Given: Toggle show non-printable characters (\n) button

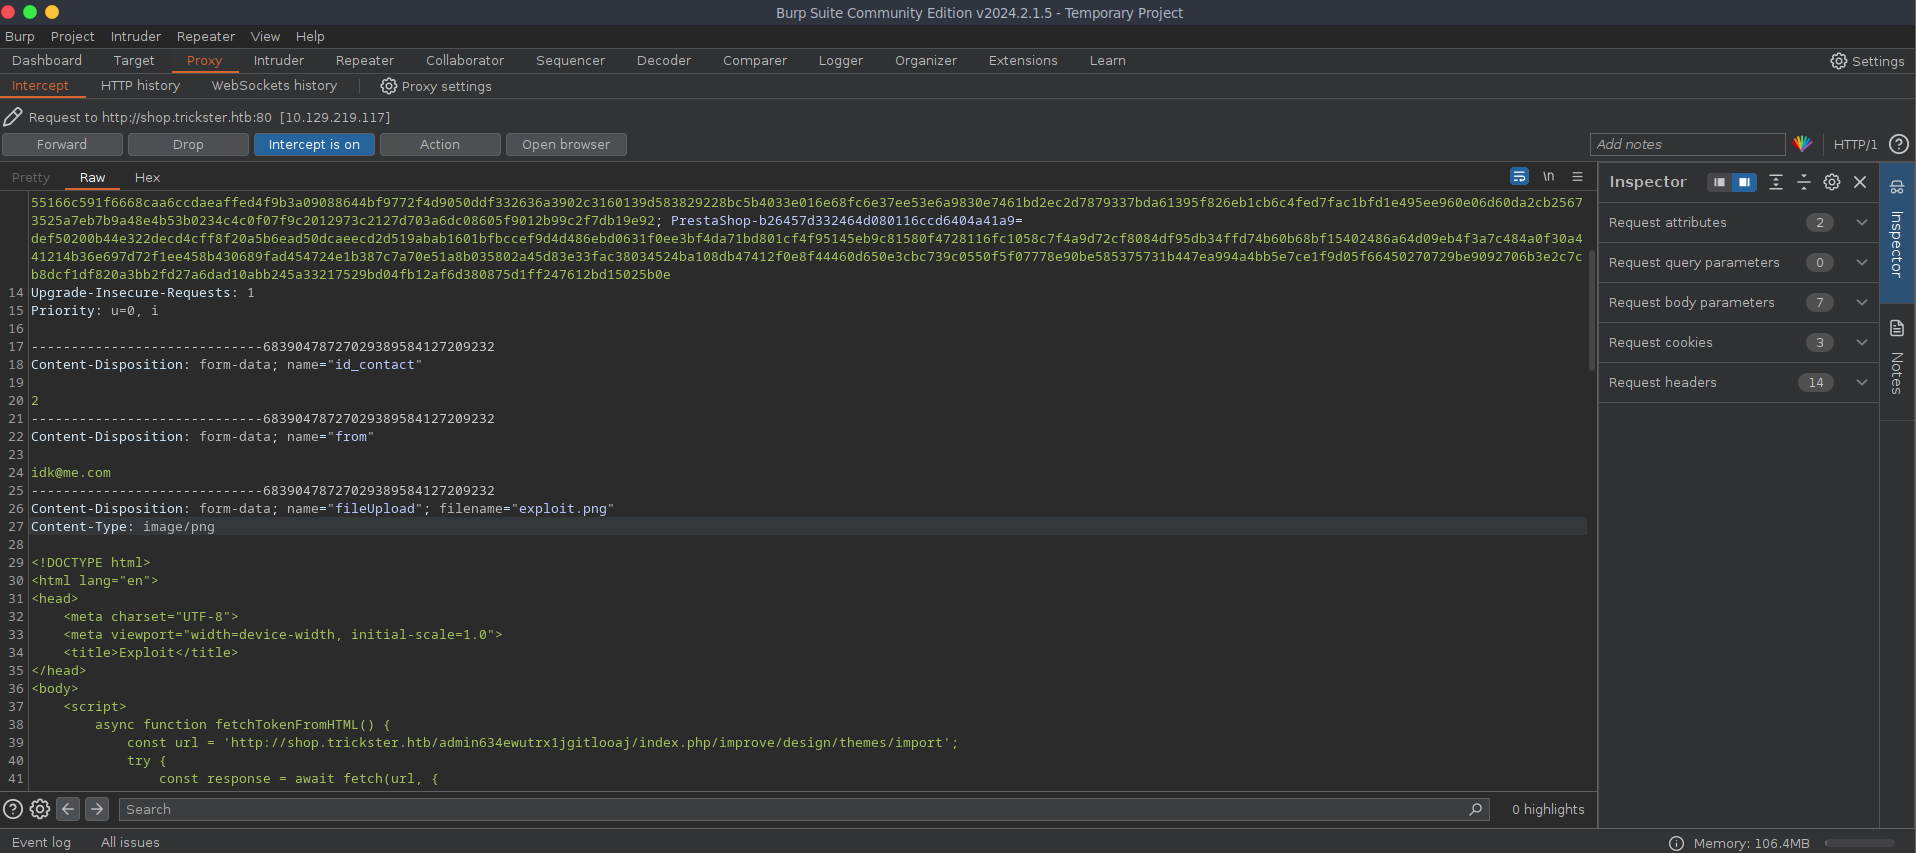Looking at the screenshot, I should pos(1548,177).
